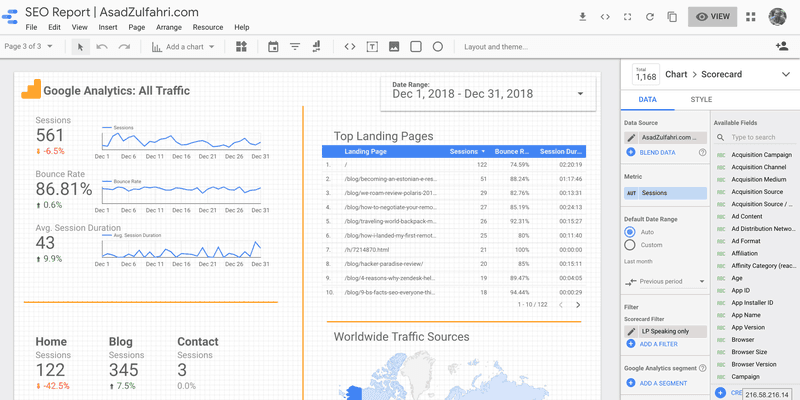Viewport: 800px width, 400px height.
Task: Select the Bounce Rate scorecard 86.81%
Action: point(64,189)
